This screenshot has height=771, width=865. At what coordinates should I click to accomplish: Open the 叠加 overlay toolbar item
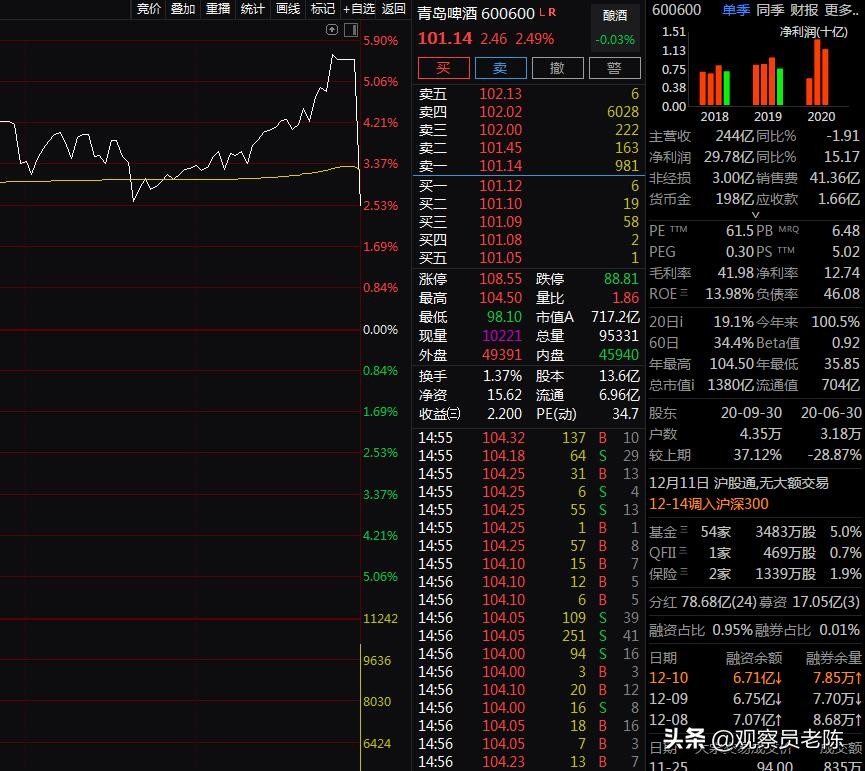[183, 8]
